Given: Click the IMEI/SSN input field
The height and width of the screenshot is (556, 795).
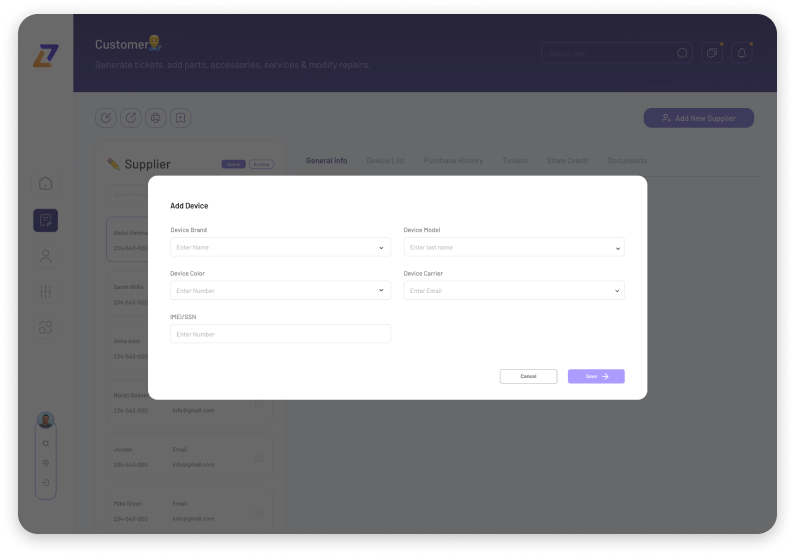Looking at the screenshot, I should [x=280, y=334].
